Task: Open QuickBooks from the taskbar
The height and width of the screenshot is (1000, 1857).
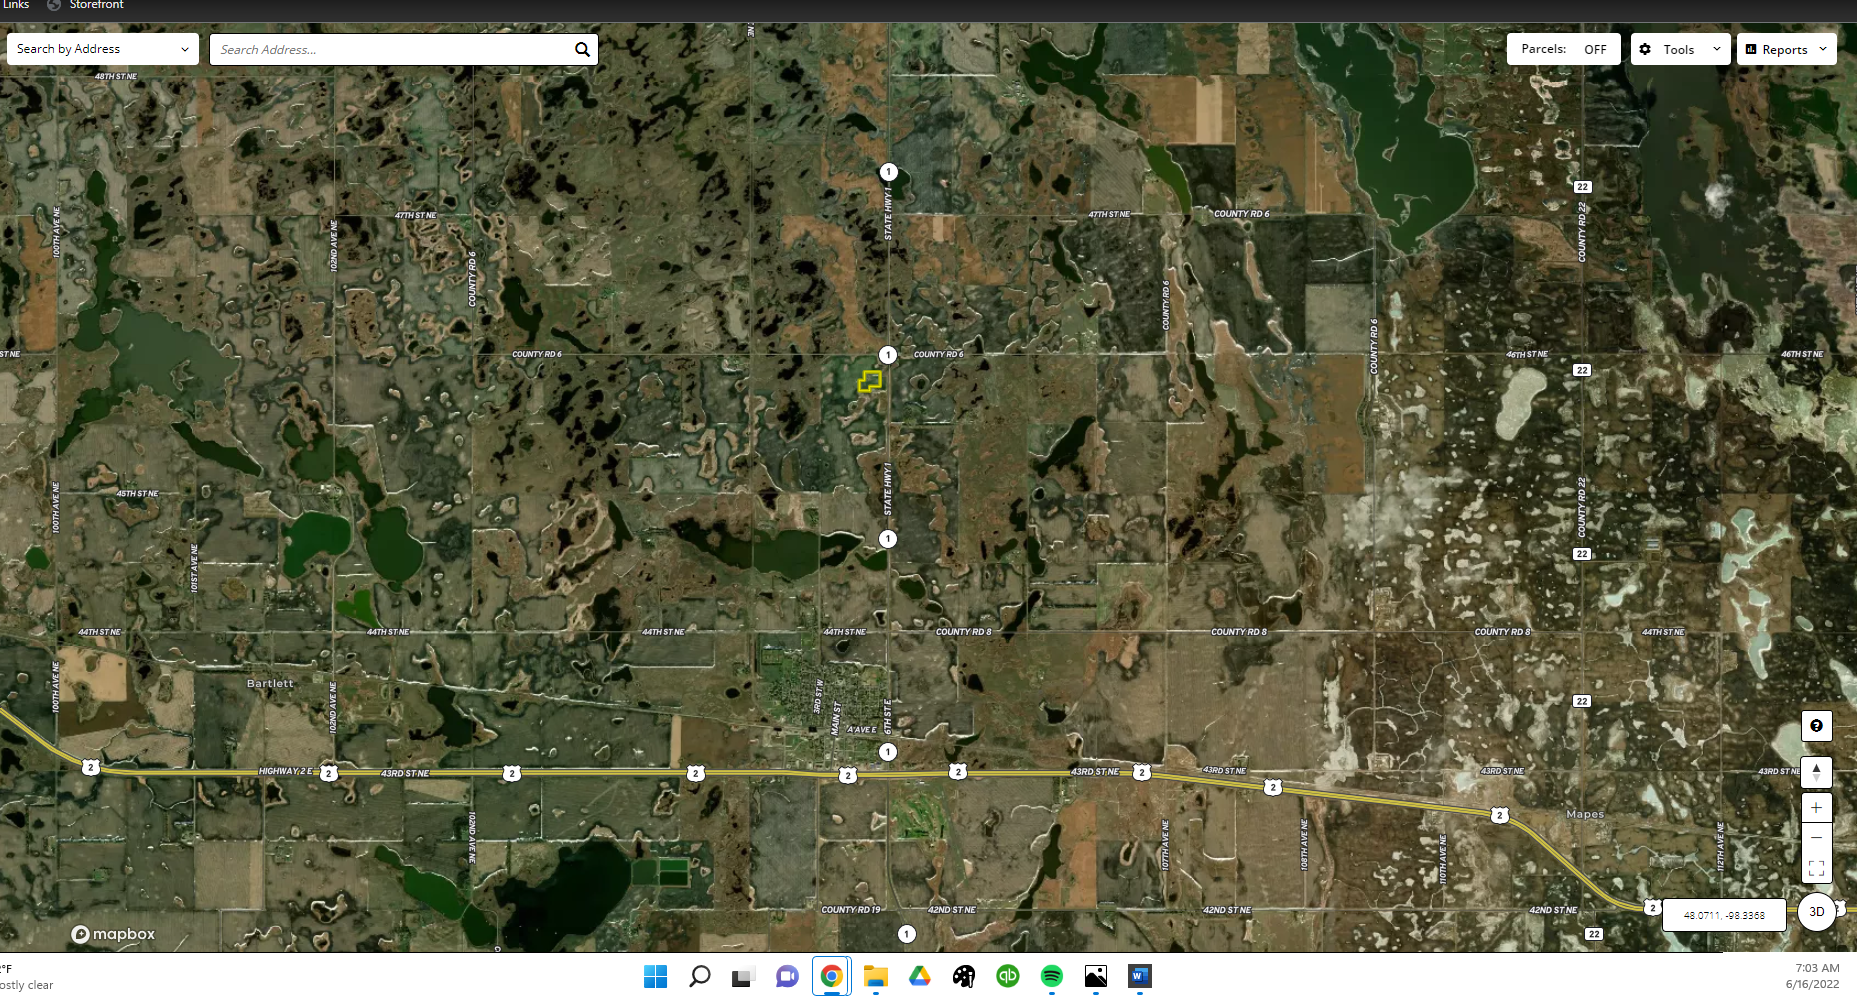Action: coord(1007,976)
